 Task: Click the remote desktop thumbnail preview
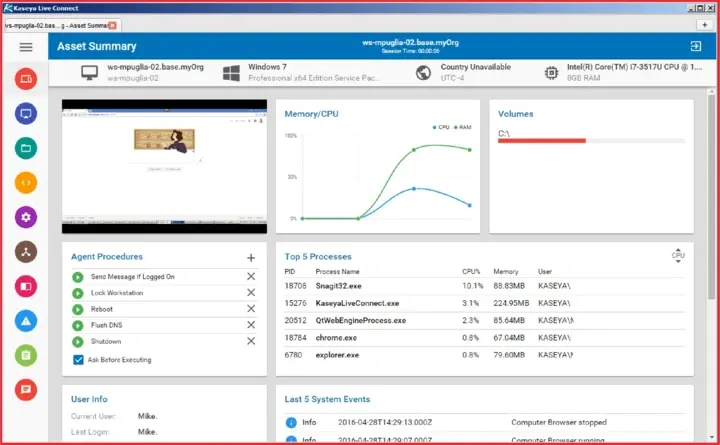coord(164,166)
